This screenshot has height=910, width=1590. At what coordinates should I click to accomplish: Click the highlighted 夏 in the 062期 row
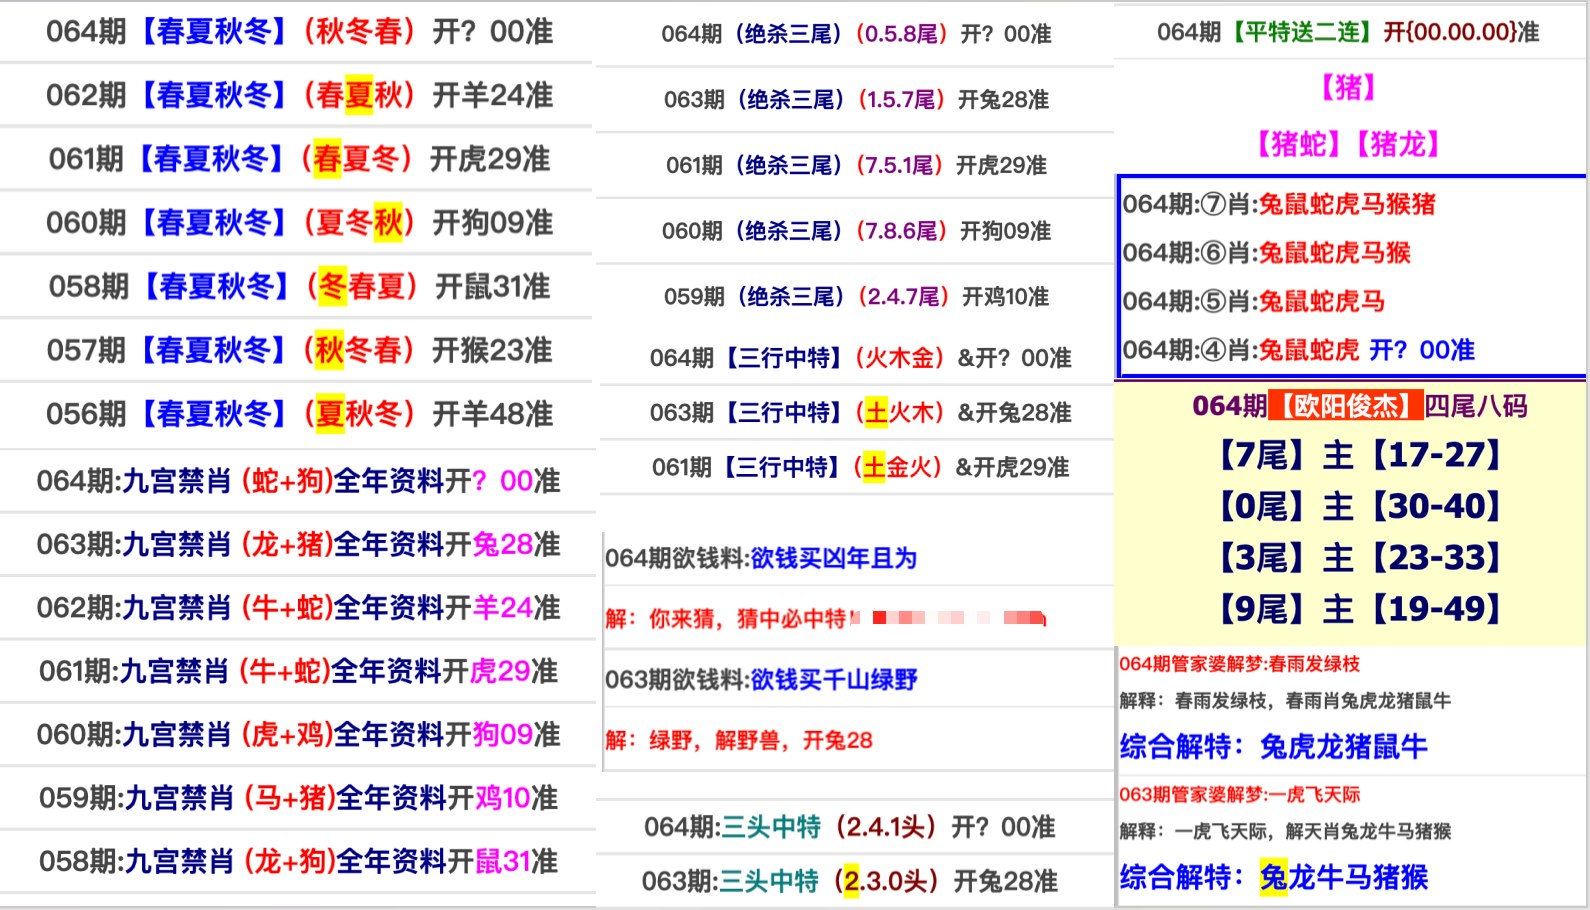pyautogui.click(x=359, y=95)
